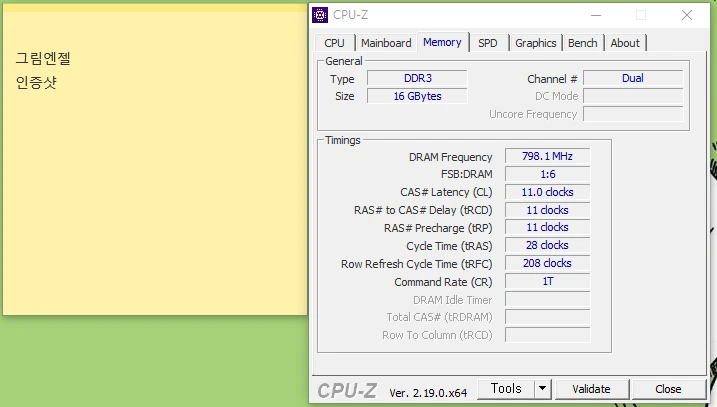This screenshot has width=717, height=407.
Task: Click the DRAM Frequency label
Action: 450,157
